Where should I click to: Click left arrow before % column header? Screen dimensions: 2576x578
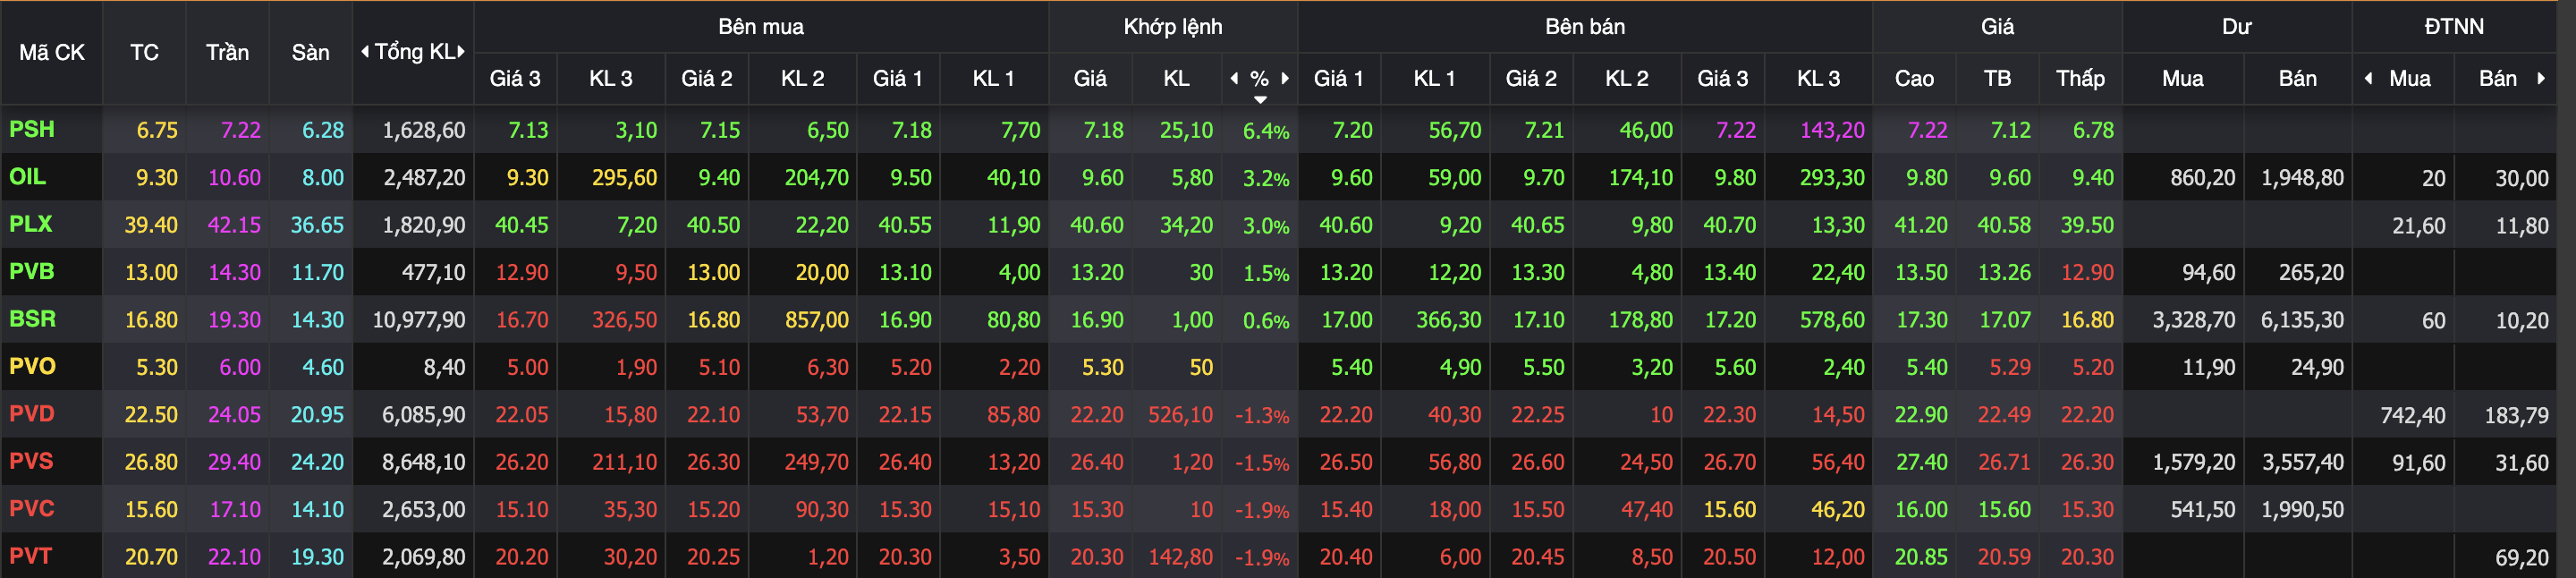coord(1234,78)
